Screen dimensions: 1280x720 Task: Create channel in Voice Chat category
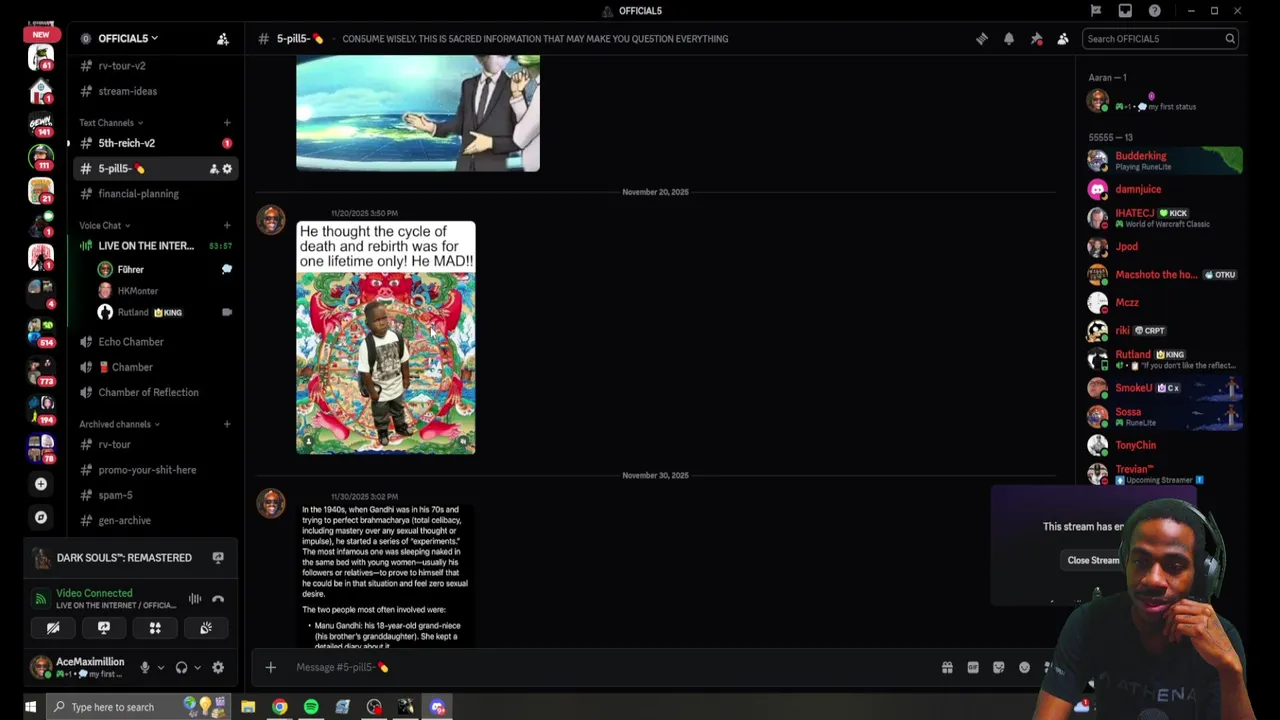[227, 226]
